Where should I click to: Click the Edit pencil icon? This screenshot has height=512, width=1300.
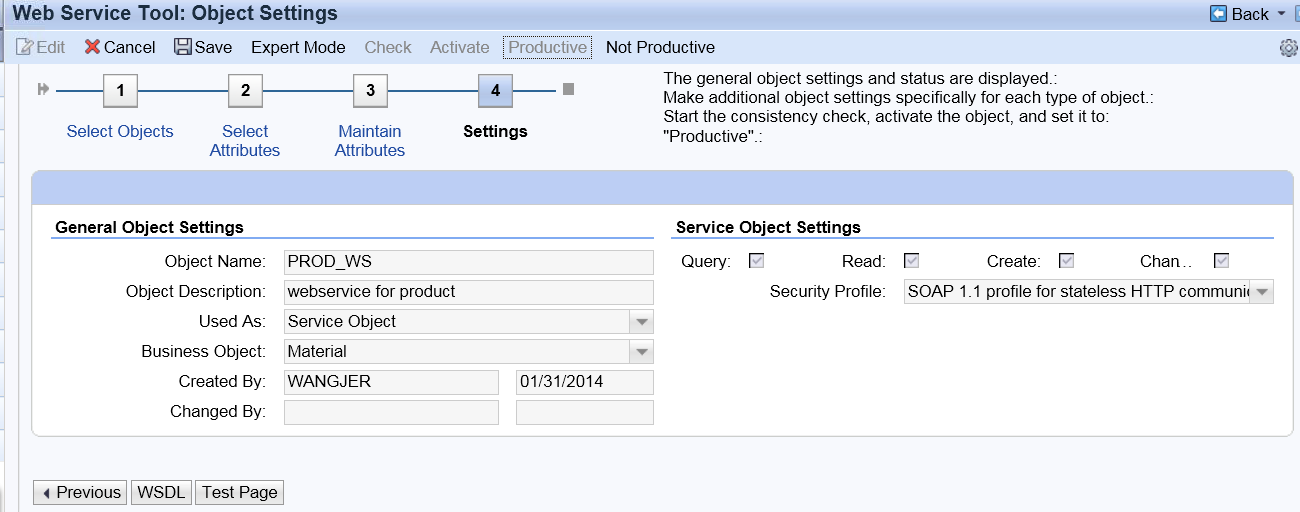(25, 47)
